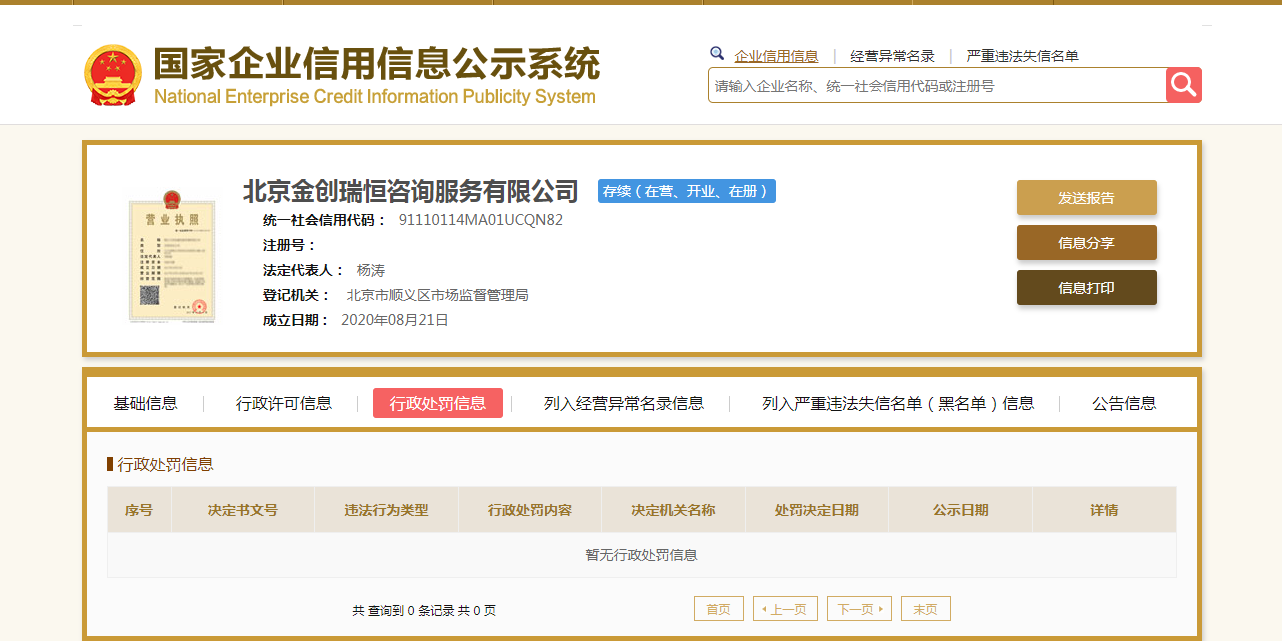Switch to the 公告信息 tab
1282x641 pixels.
click(x=1124, y=403)
